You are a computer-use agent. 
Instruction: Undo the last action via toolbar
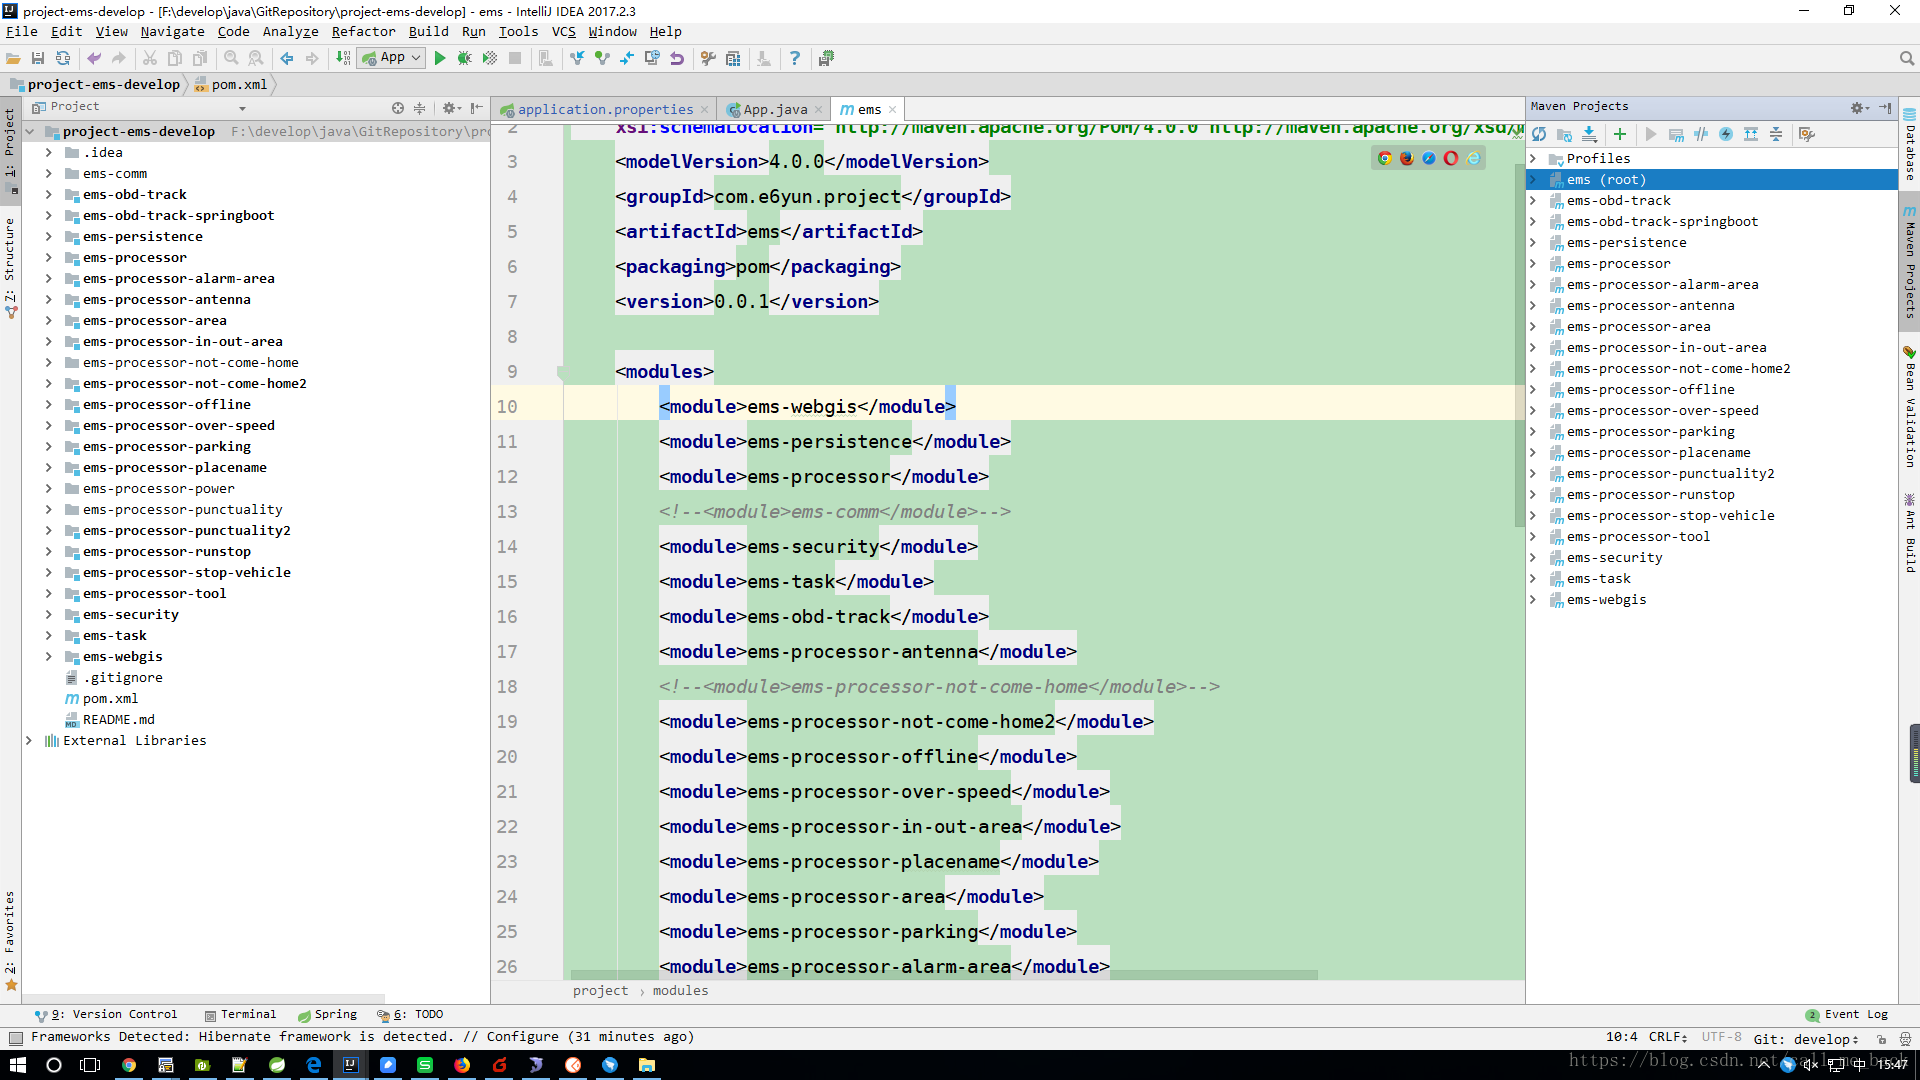point(94,58)
